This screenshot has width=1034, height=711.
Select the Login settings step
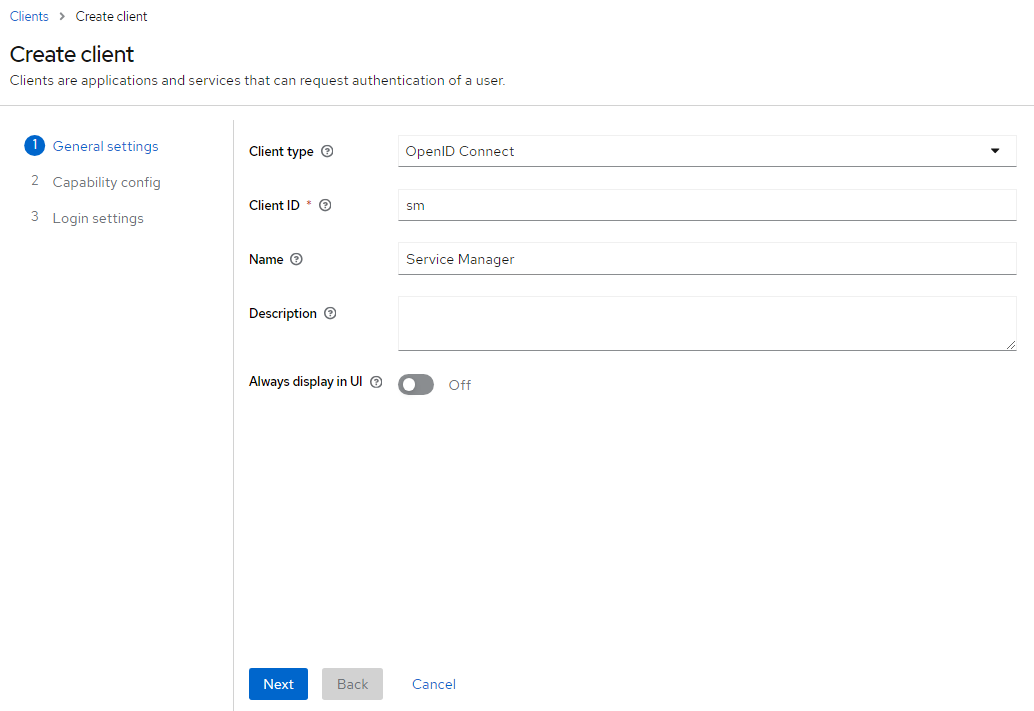(98, 218)
